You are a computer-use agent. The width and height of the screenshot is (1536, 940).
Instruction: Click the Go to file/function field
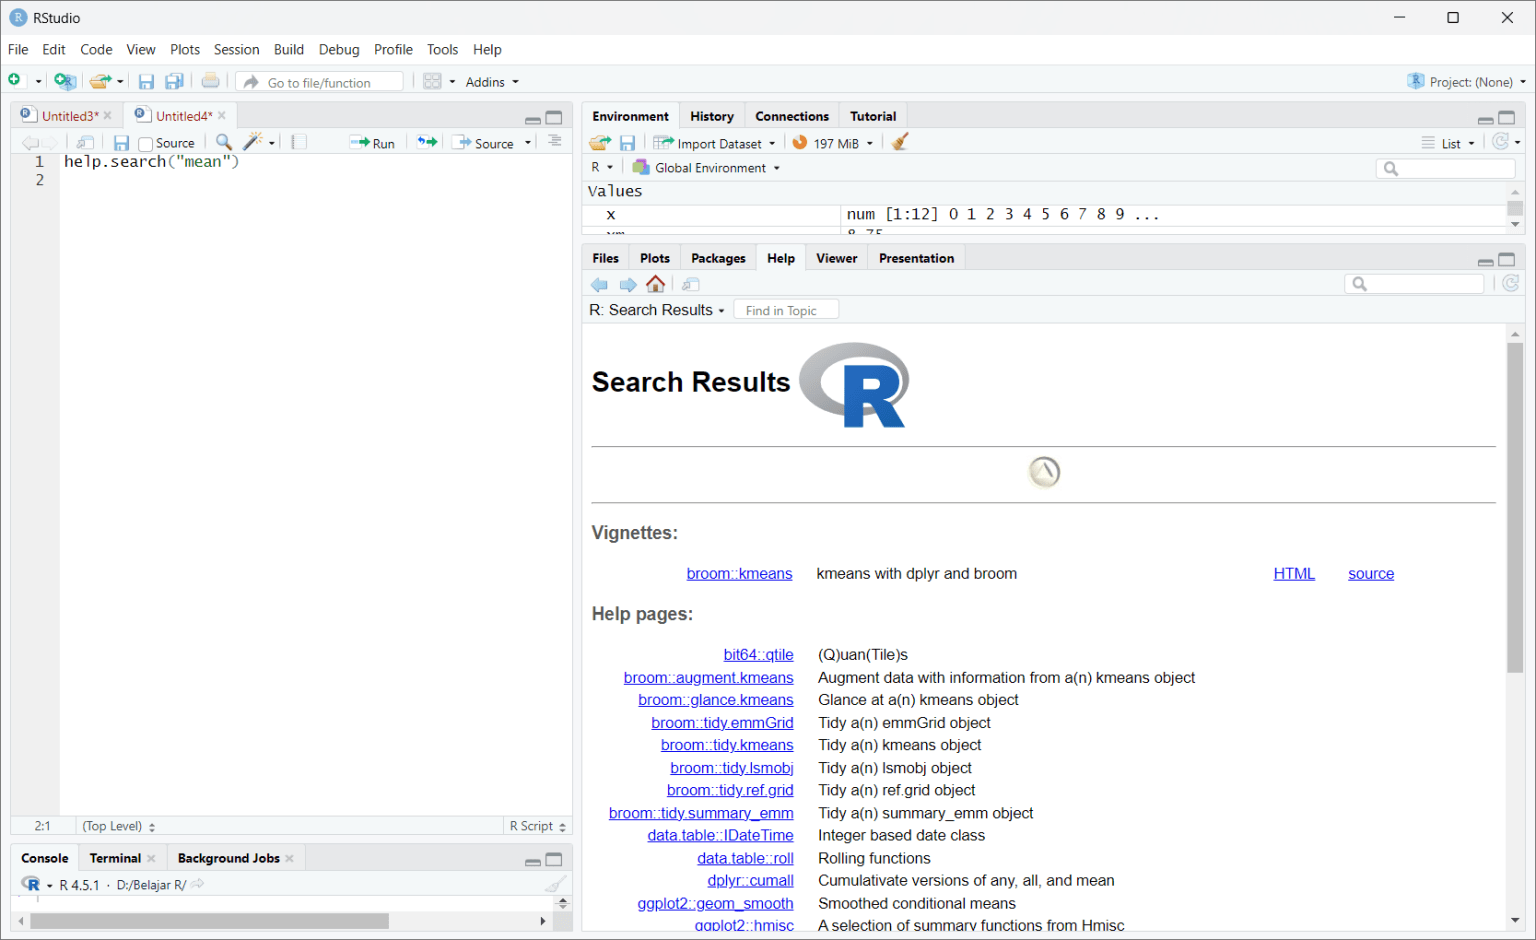point(320,82)
